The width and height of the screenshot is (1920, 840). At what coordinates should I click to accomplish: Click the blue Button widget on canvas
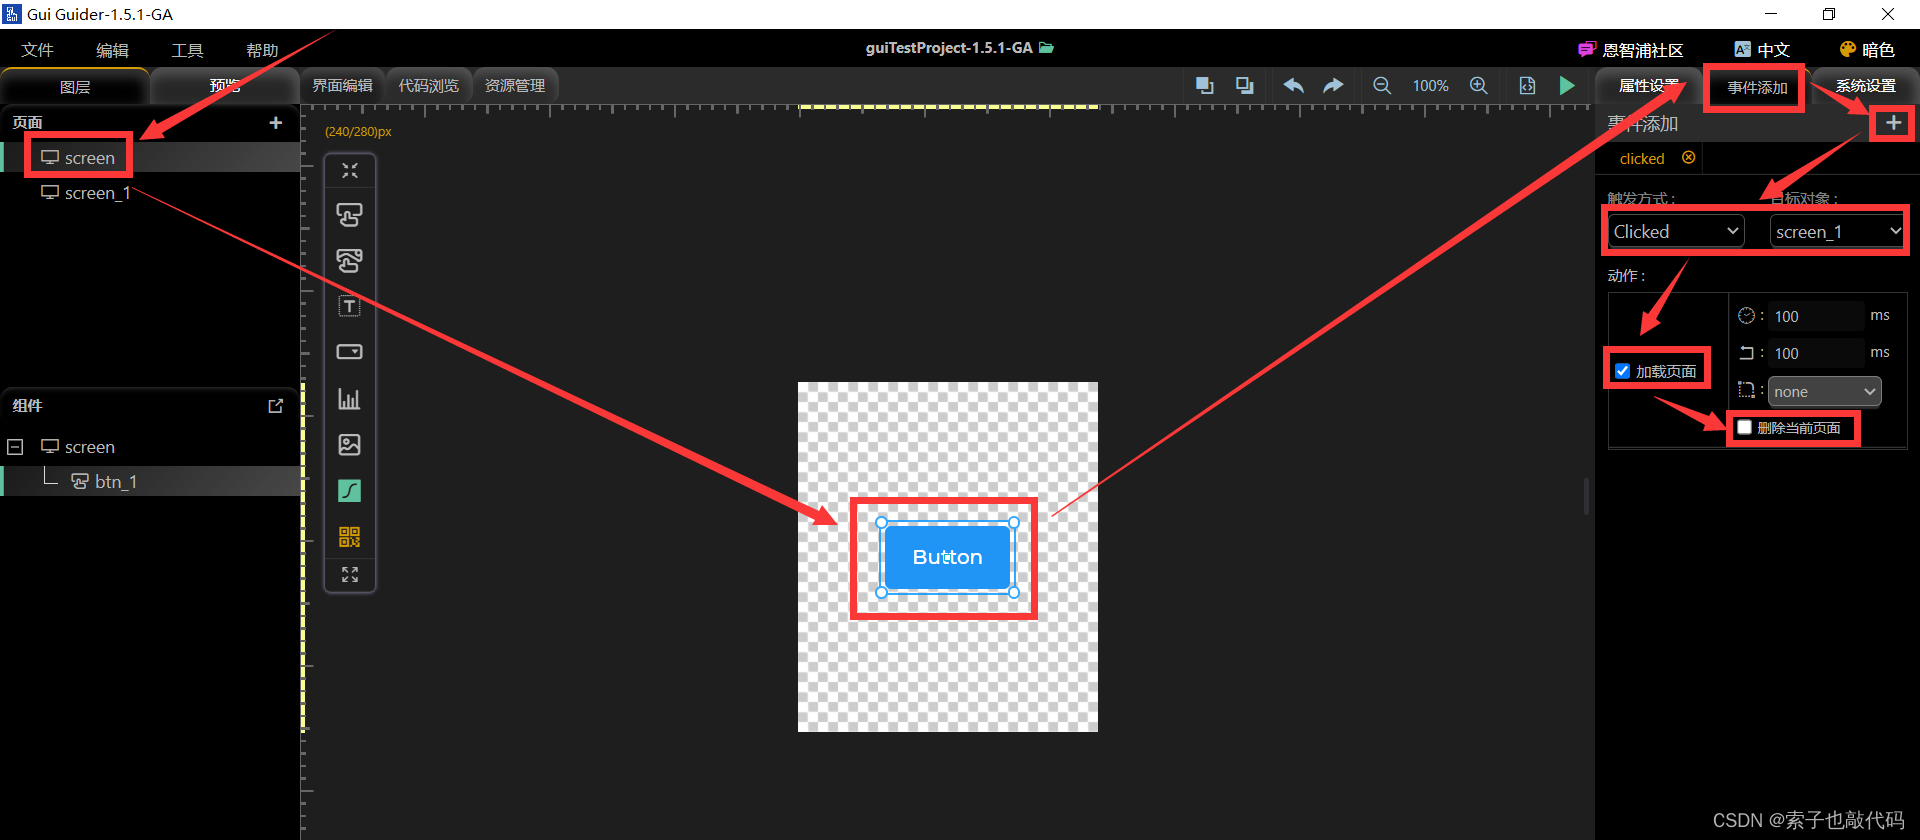pos(947,557)
